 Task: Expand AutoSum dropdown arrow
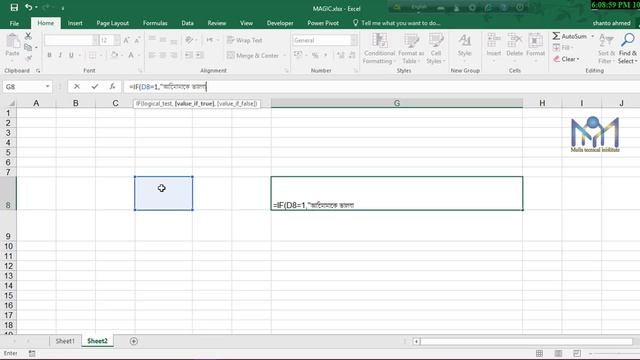point(593,36)
